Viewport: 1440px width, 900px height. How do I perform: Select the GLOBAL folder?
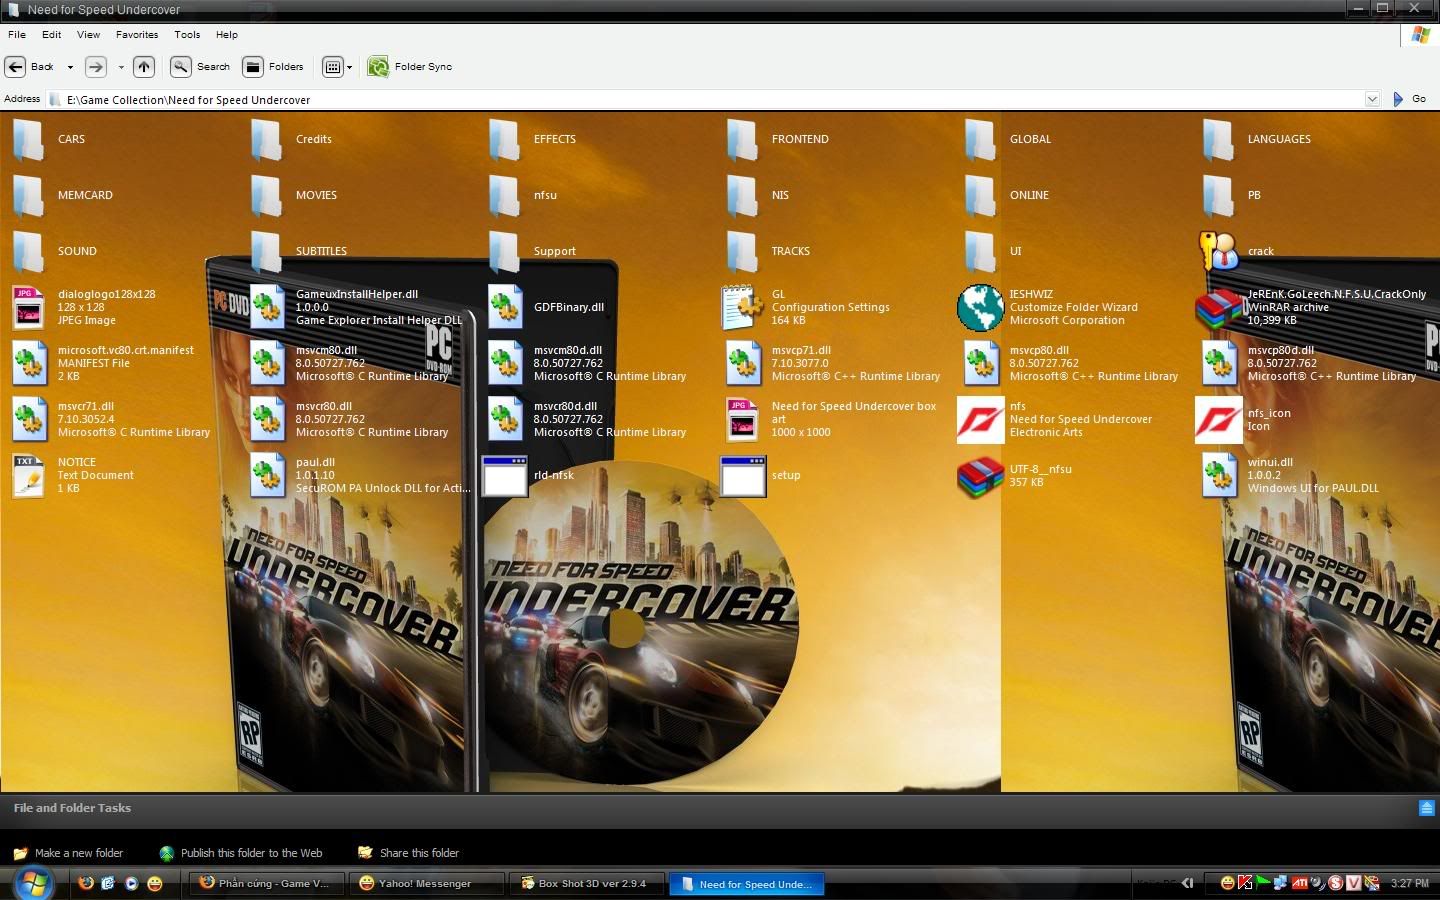[1008, 139]
